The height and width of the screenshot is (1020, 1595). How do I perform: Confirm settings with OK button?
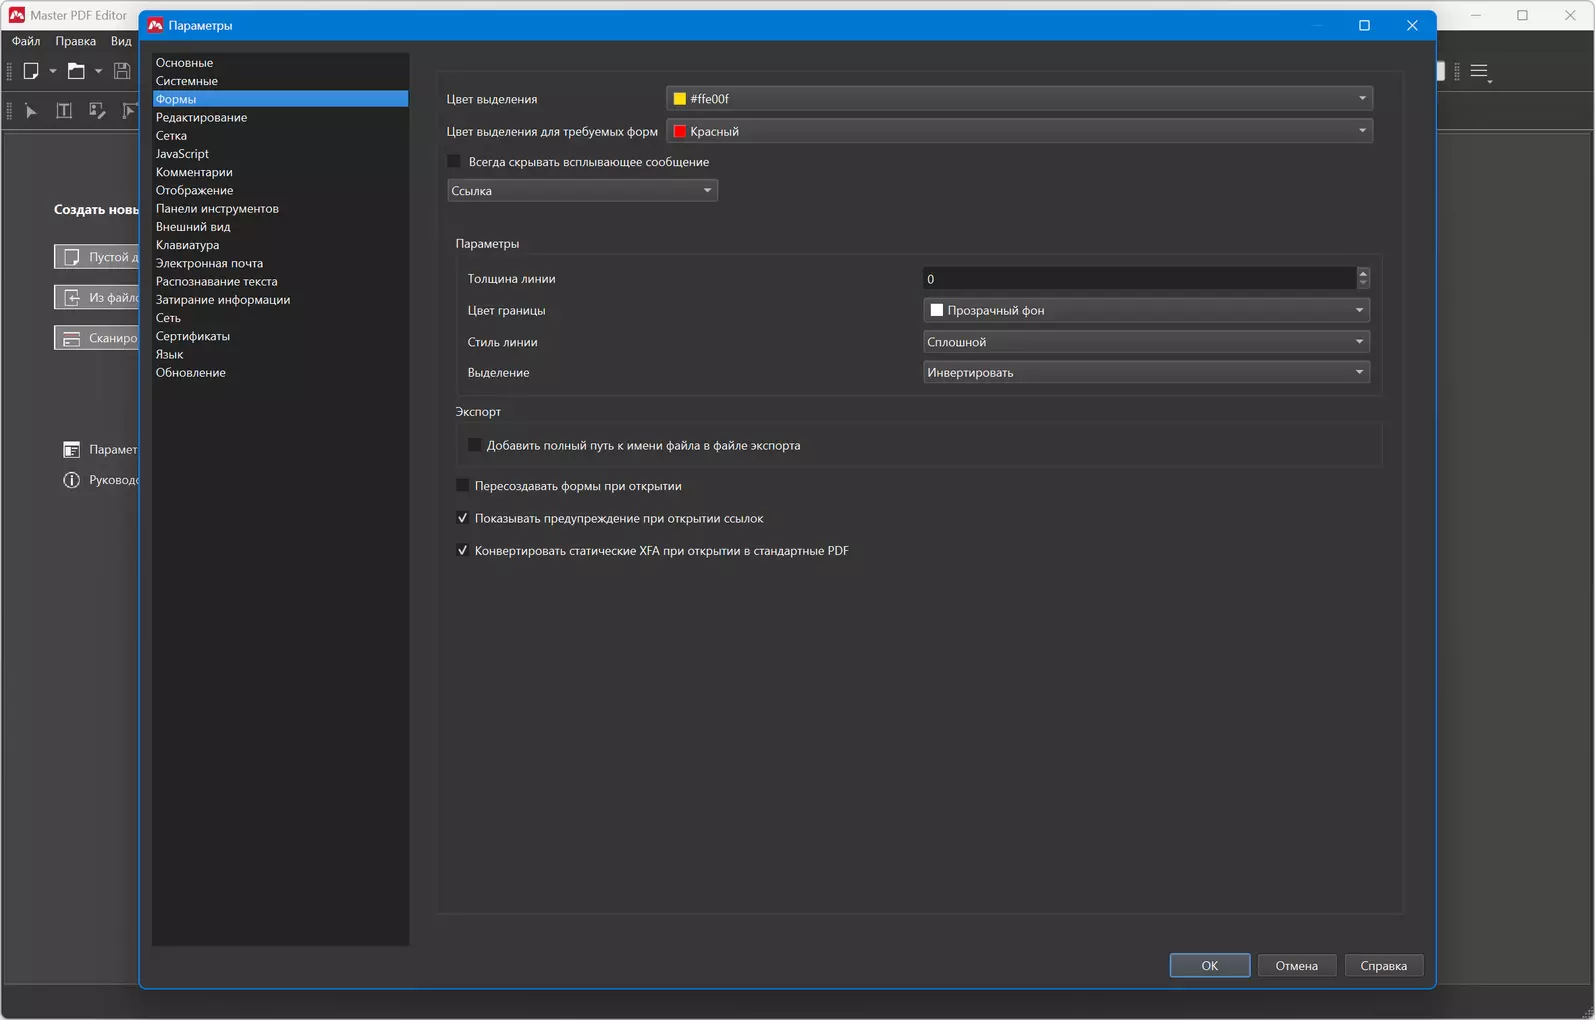point(1210,966)
